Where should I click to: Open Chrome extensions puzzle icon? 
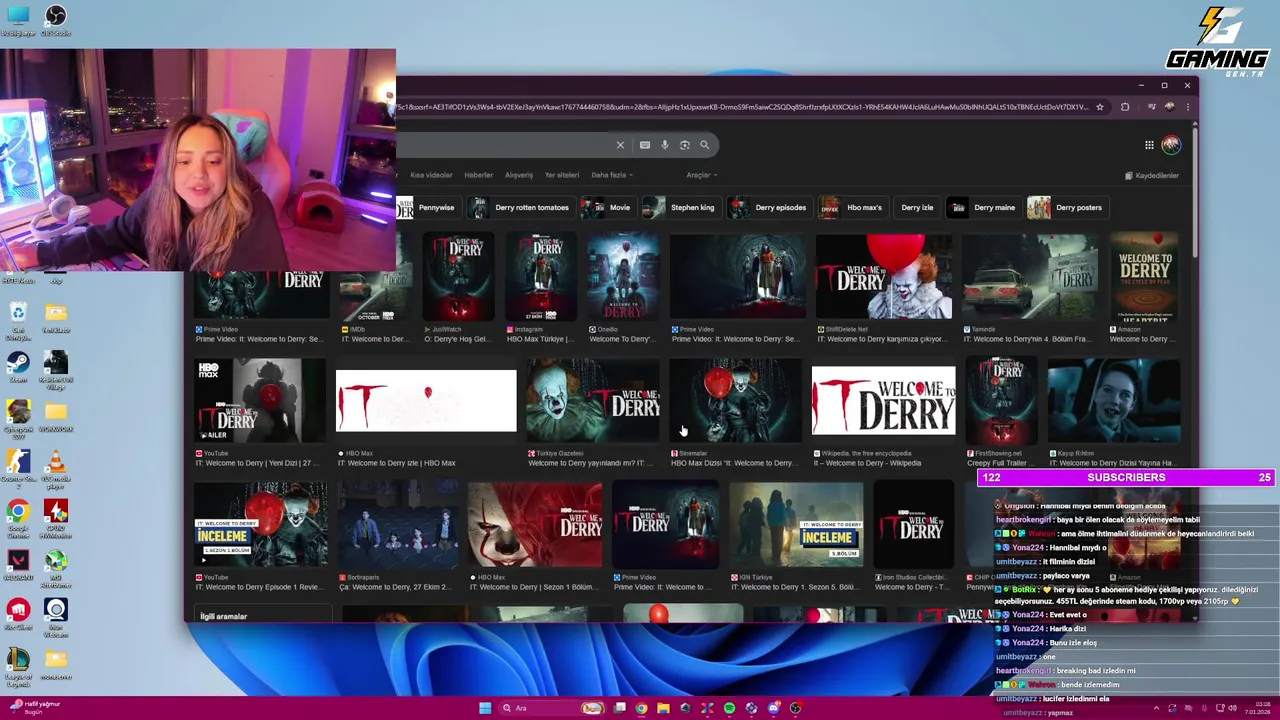tap(1125, 107)
